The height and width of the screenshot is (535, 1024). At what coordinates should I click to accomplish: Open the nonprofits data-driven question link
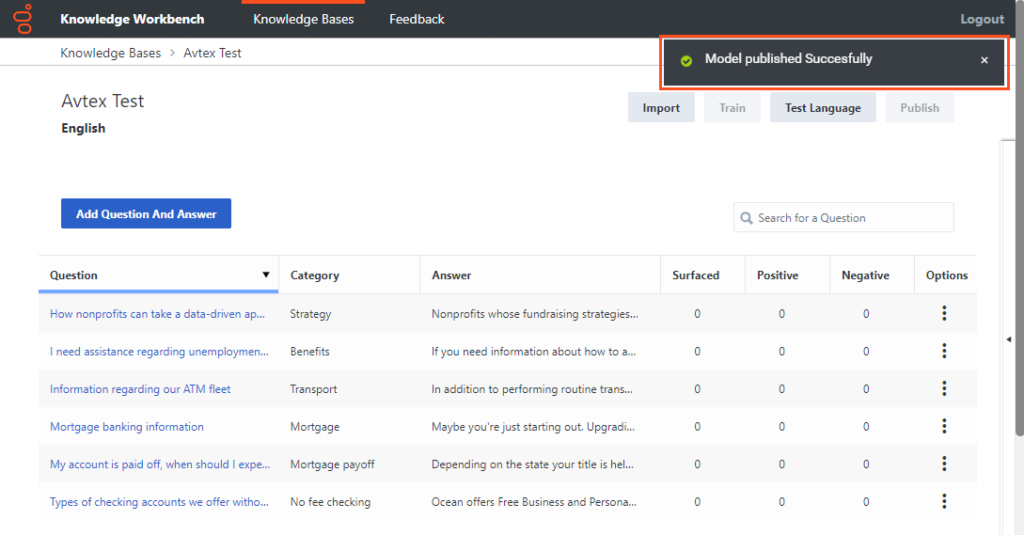(157, 314)
